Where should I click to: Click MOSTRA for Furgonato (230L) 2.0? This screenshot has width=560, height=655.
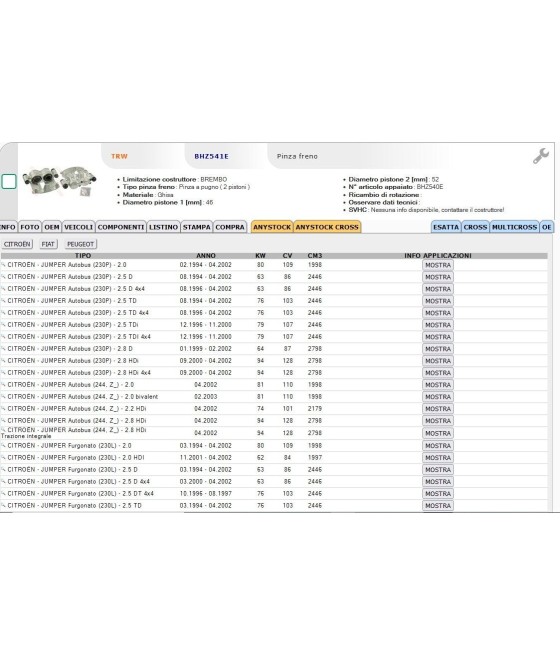[438, 446]
